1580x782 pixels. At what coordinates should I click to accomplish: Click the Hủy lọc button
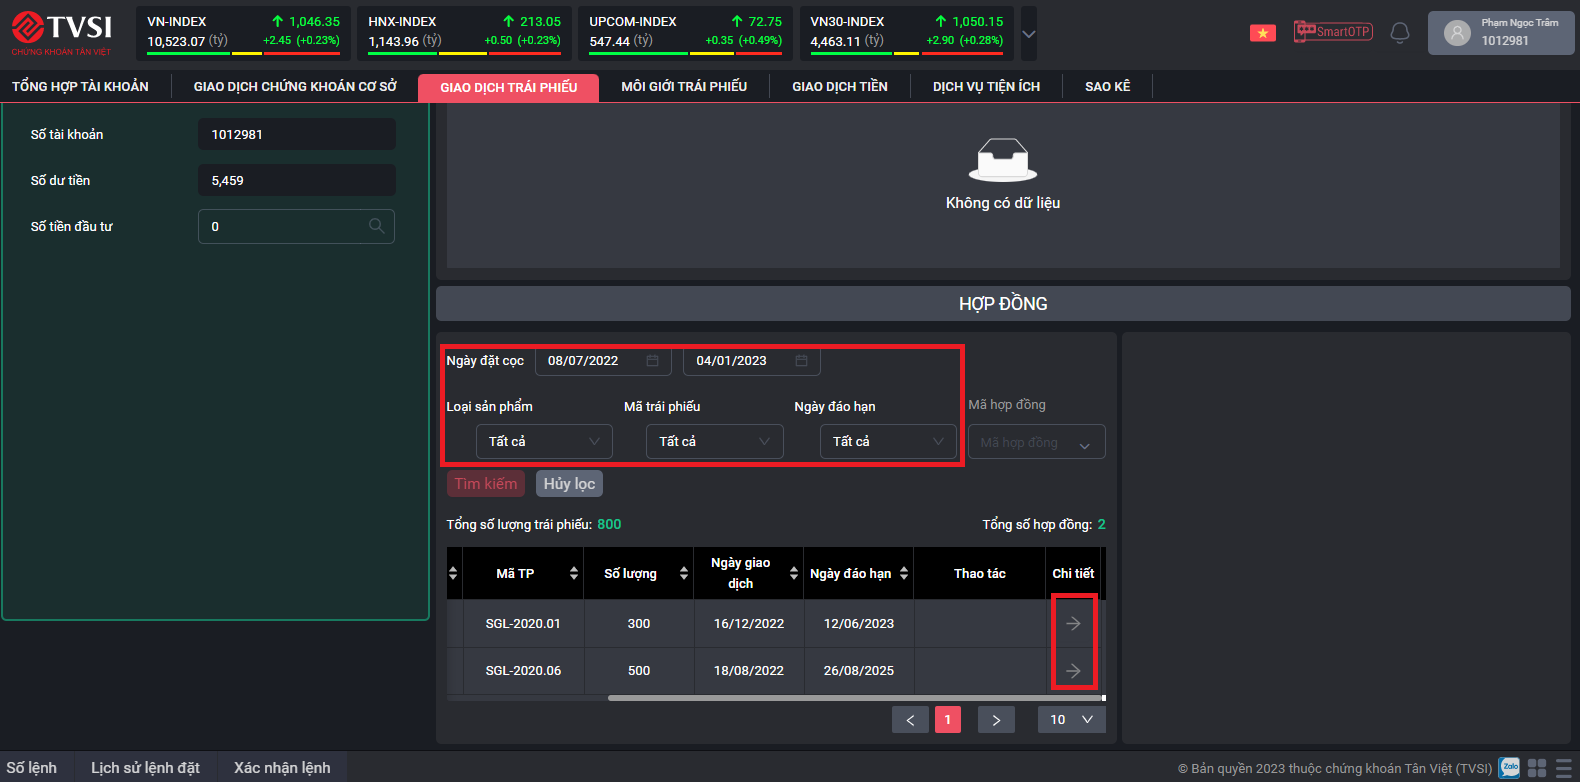pos(569,484)
